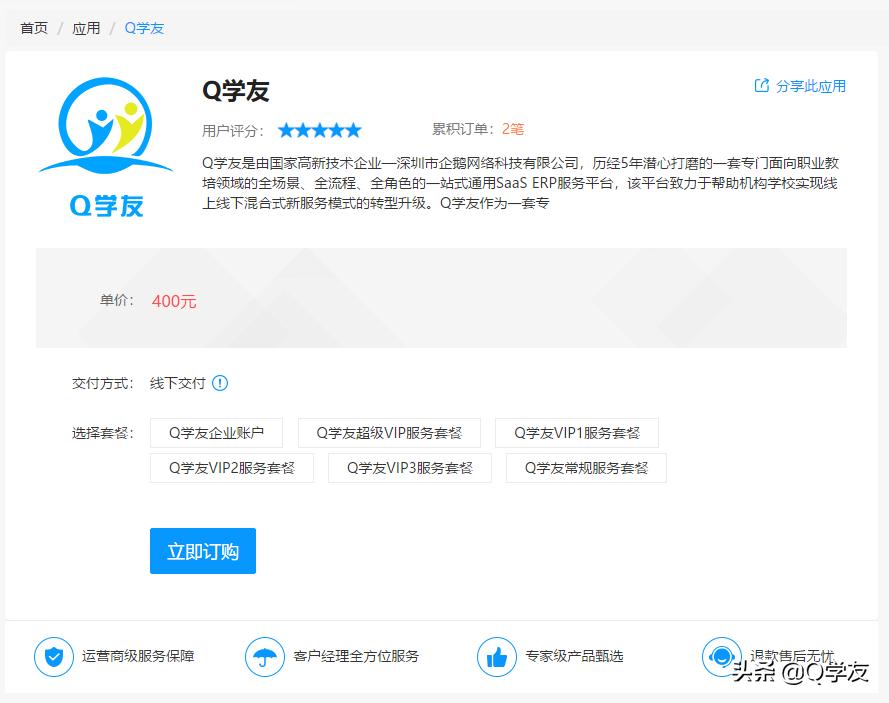This screenshot has width=889, height=703.
Task: Click the headset icon beside 退款售后无忧
Action: point(722,657)
